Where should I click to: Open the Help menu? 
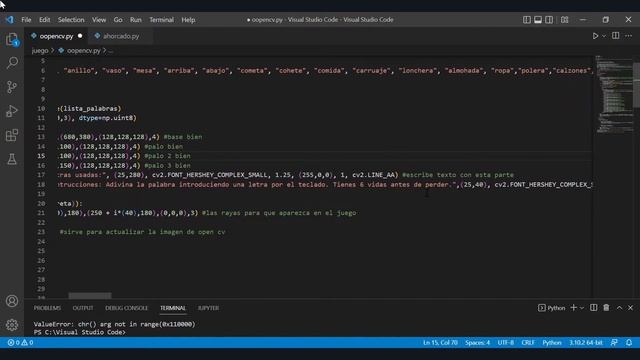(188, 20)
